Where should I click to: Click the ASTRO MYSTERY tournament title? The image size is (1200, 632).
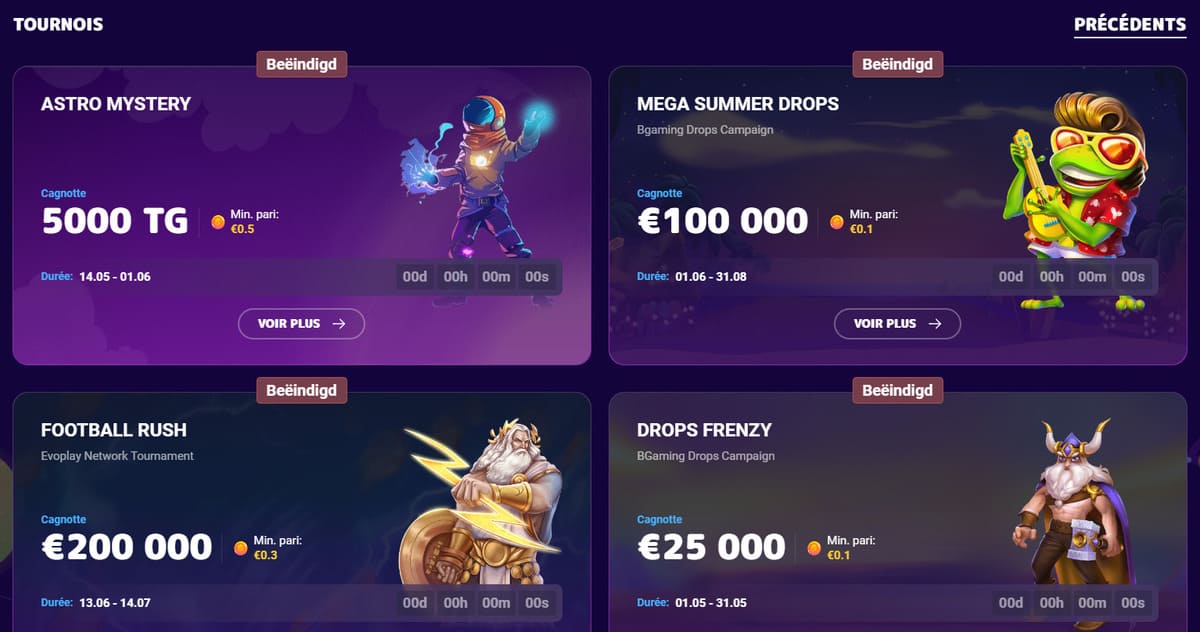[x=116, y=103]
